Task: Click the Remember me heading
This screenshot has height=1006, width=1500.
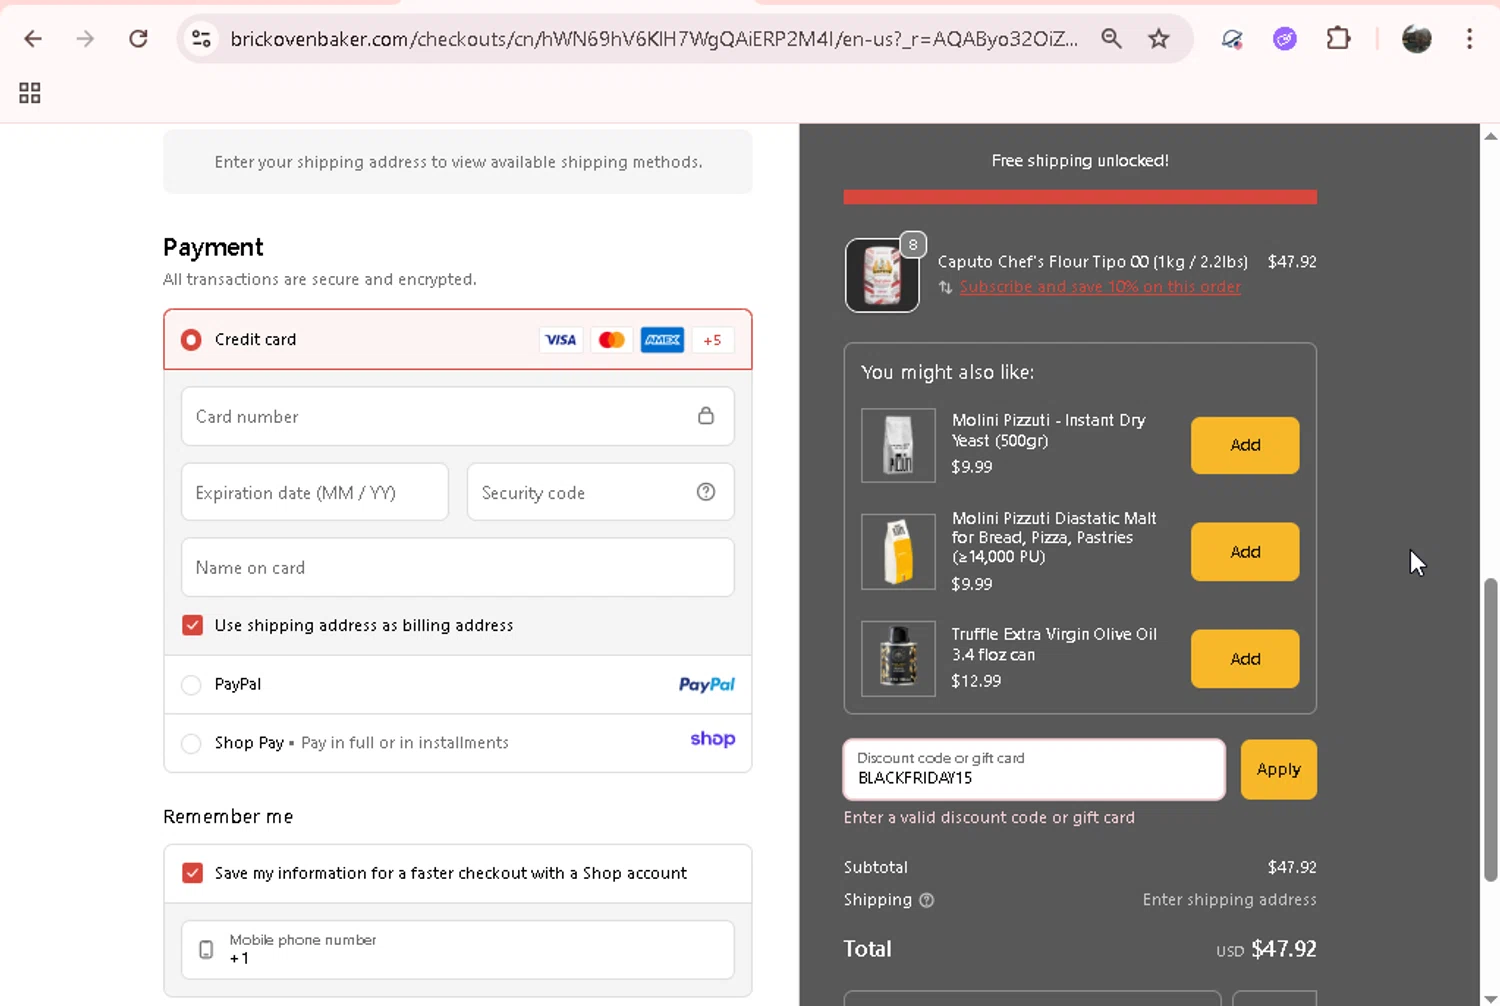Action: [228, 817]
